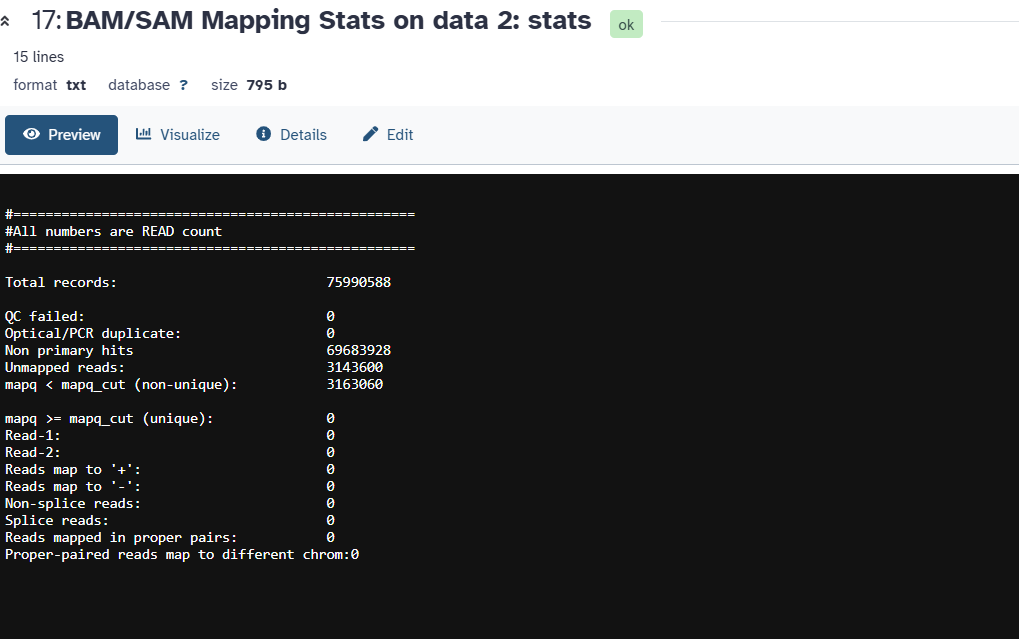Click the database question mark link

click(184, 85)
